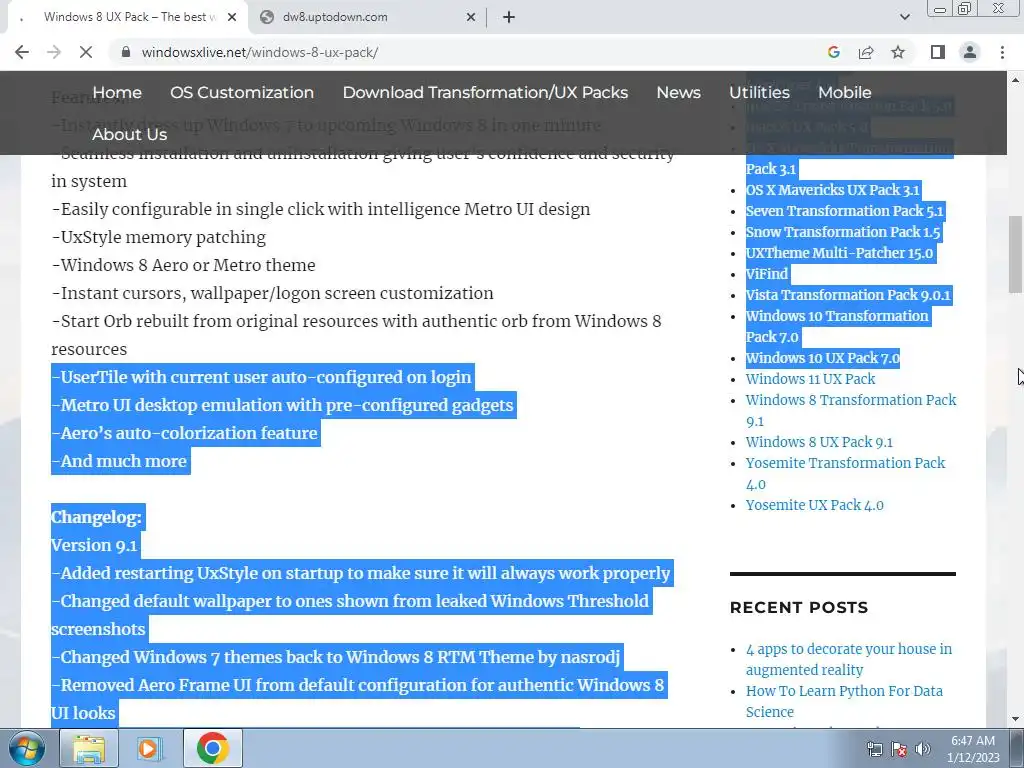Open Download Transformation/UX Packs menu
1024x768 pixels.
(485, 93)
